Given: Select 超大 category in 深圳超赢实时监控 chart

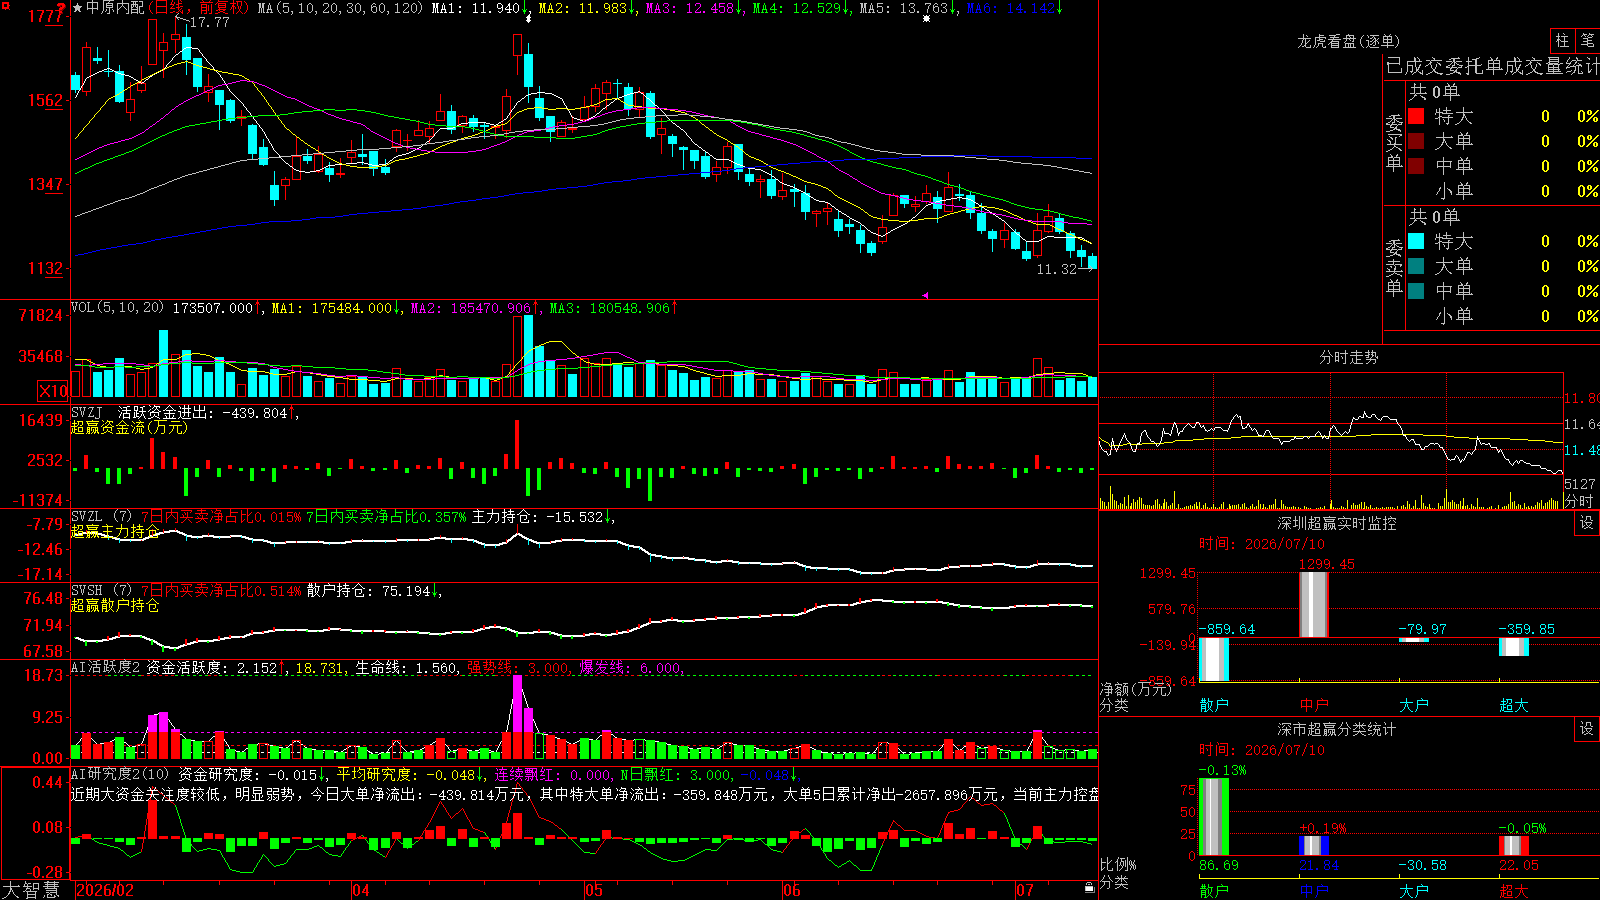Looking at the screenshot, I should pyautogui.click(x=1514, y=705).
